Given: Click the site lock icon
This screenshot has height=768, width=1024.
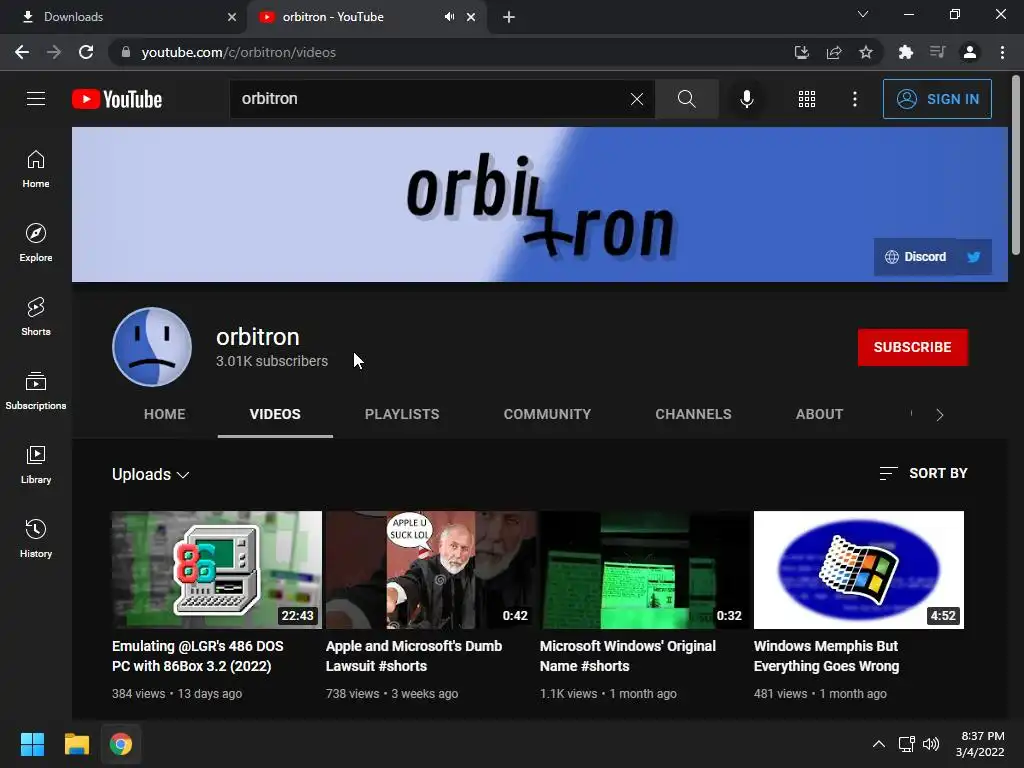Looking at the screenshot, I should click(125, 52).
